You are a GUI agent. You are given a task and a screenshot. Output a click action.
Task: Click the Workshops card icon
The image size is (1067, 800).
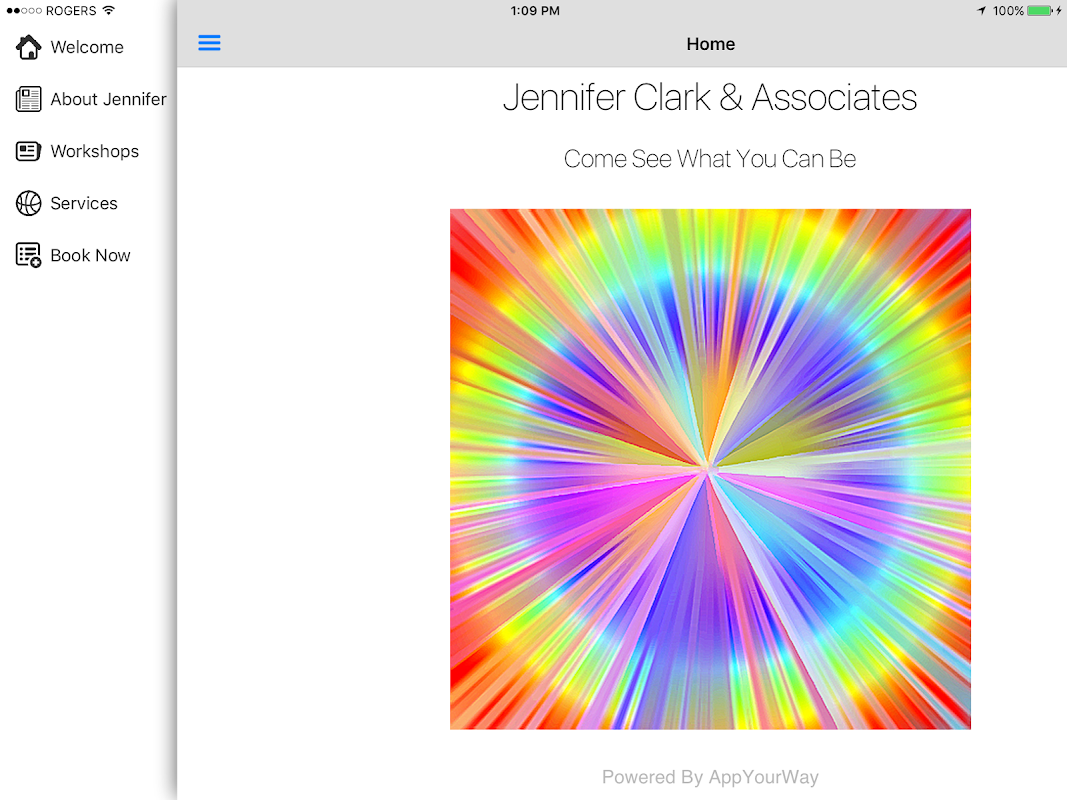(x=29, y=151)
